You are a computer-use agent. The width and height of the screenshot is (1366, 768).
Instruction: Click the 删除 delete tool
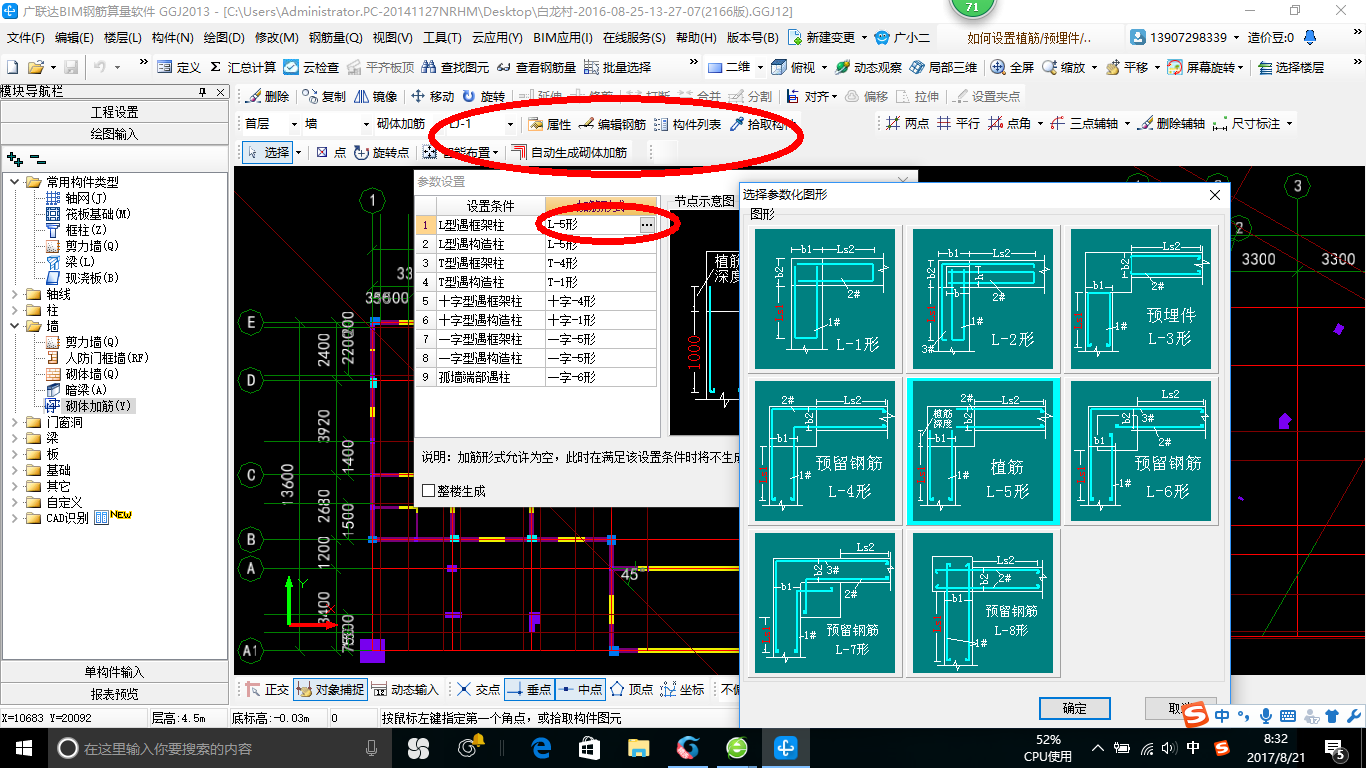click(x=267, y=96)
